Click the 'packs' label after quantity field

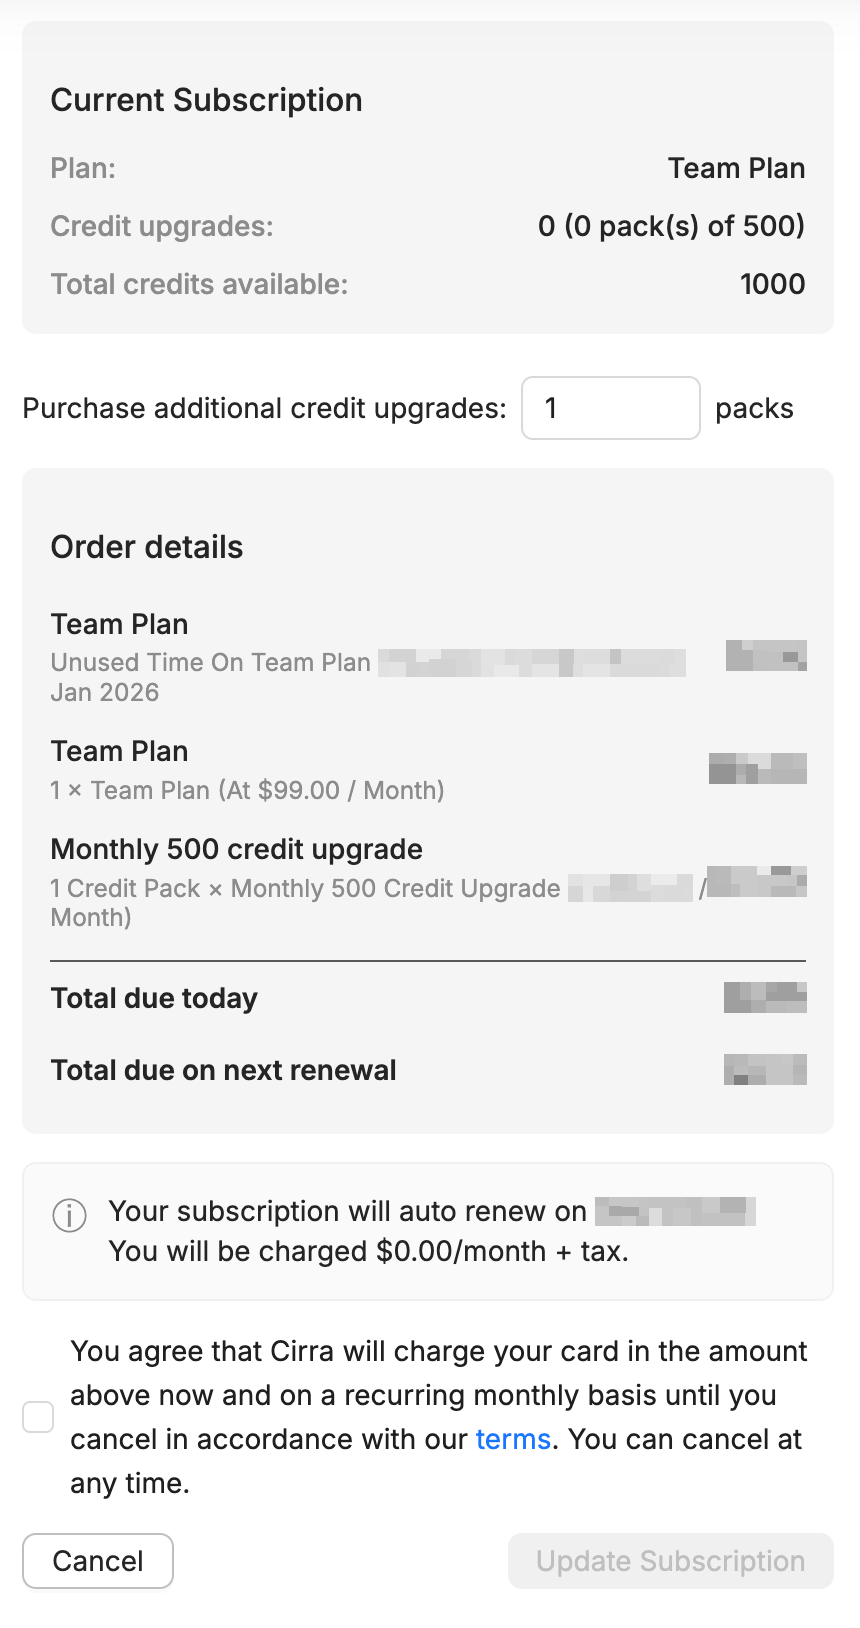click(x=754, y=408)
